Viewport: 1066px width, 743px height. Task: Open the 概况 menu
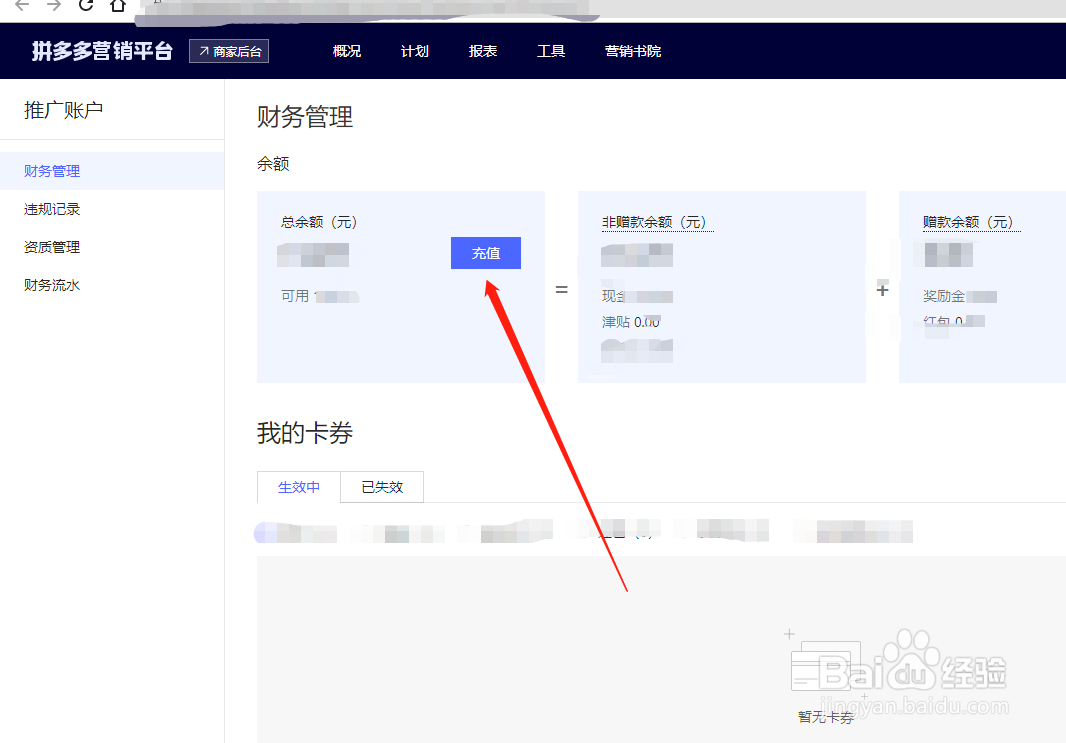click(x=347, y=51)
